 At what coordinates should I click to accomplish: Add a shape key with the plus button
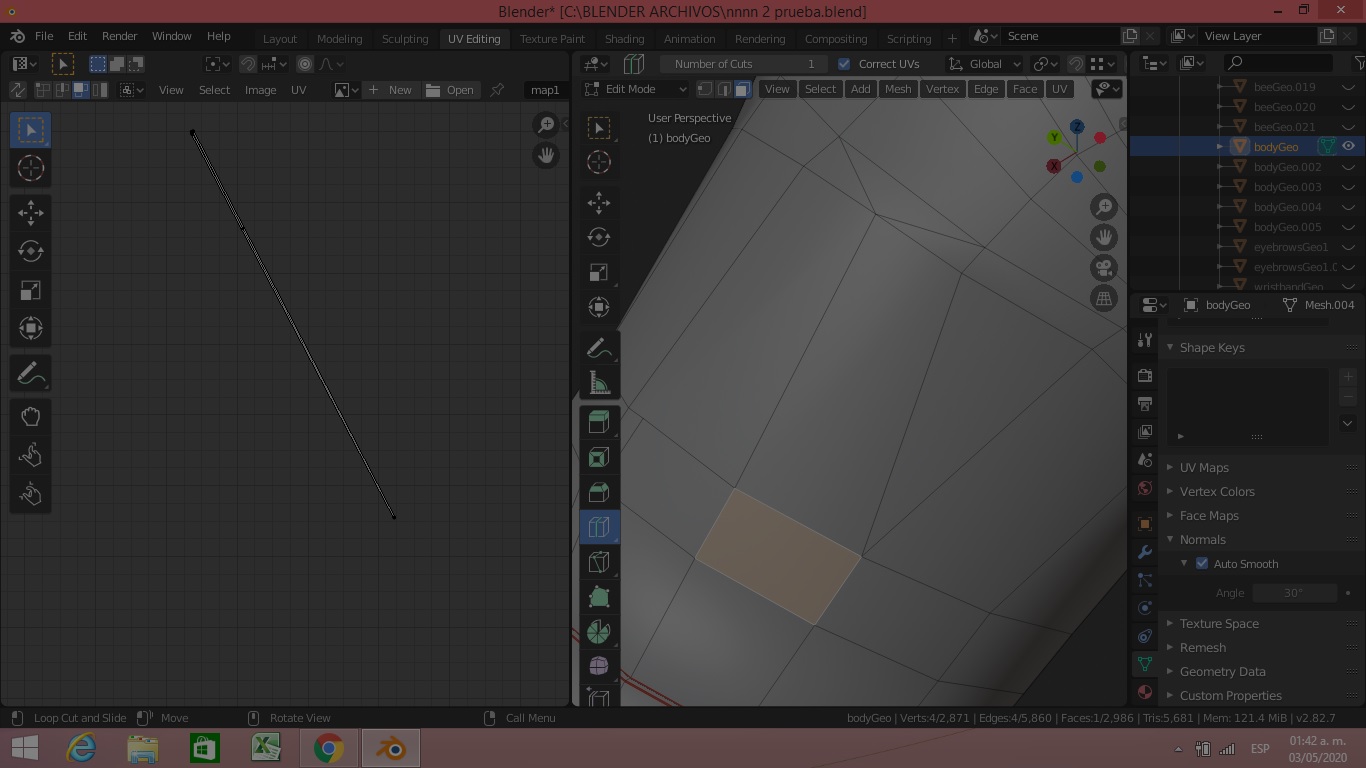(1348, 377)
